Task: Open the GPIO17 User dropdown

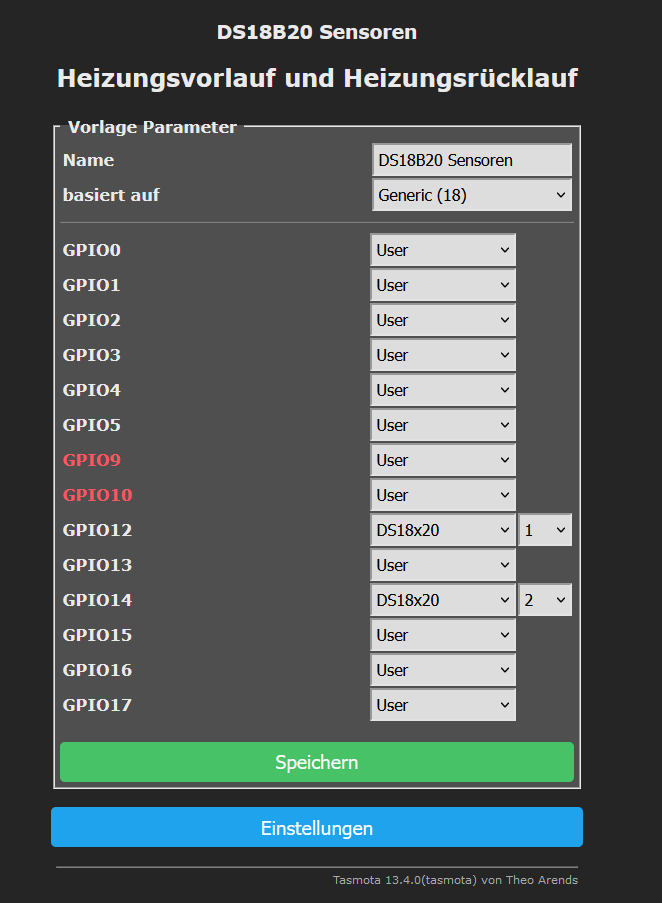Action: tap(443, 705)
